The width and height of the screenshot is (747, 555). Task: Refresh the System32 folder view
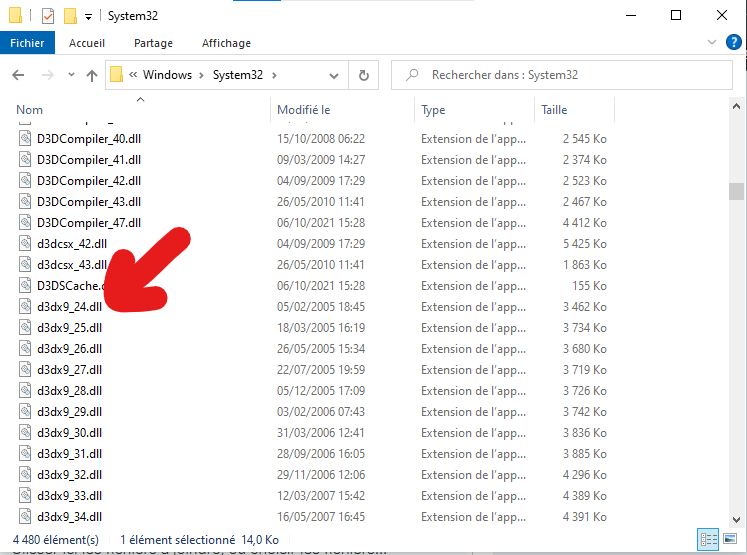tap(363, 75)
